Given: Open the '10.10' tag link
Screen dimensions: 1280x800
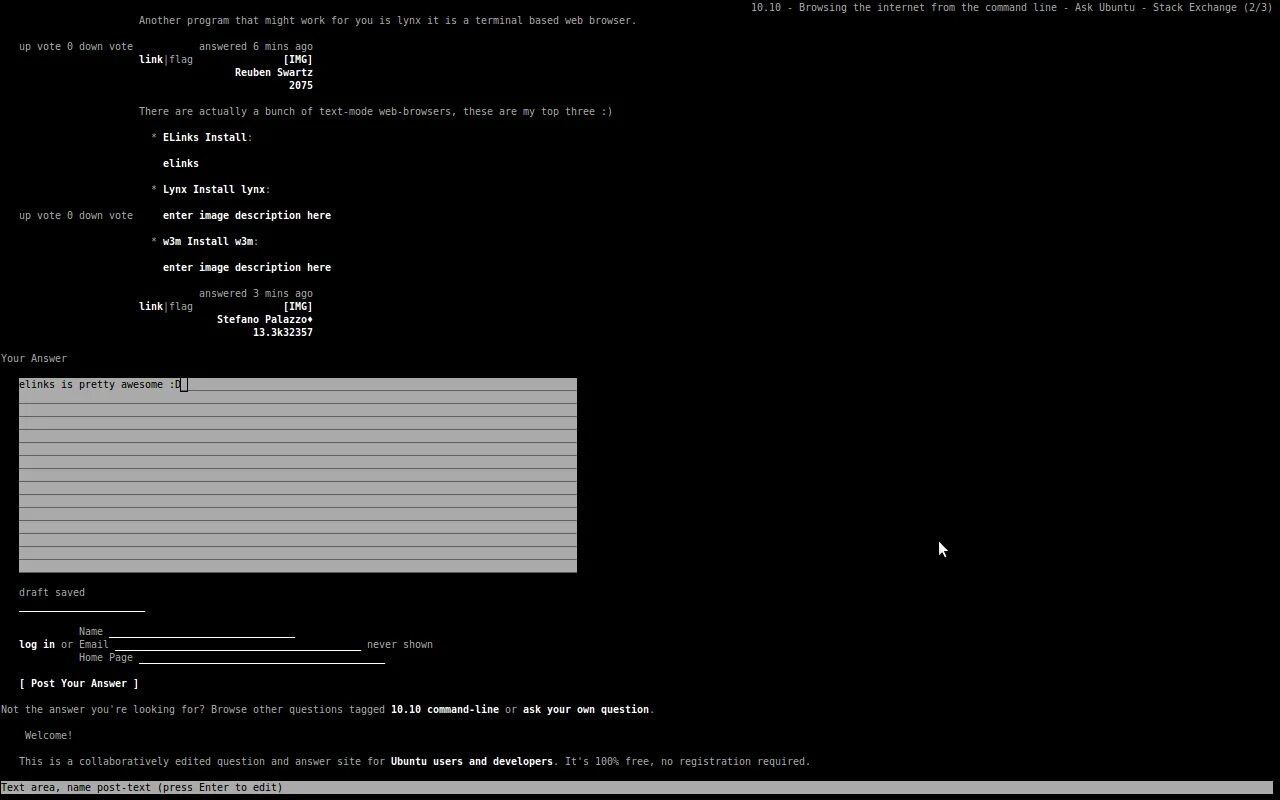Looking at the screenshot, I should click(x=406, y=709).
